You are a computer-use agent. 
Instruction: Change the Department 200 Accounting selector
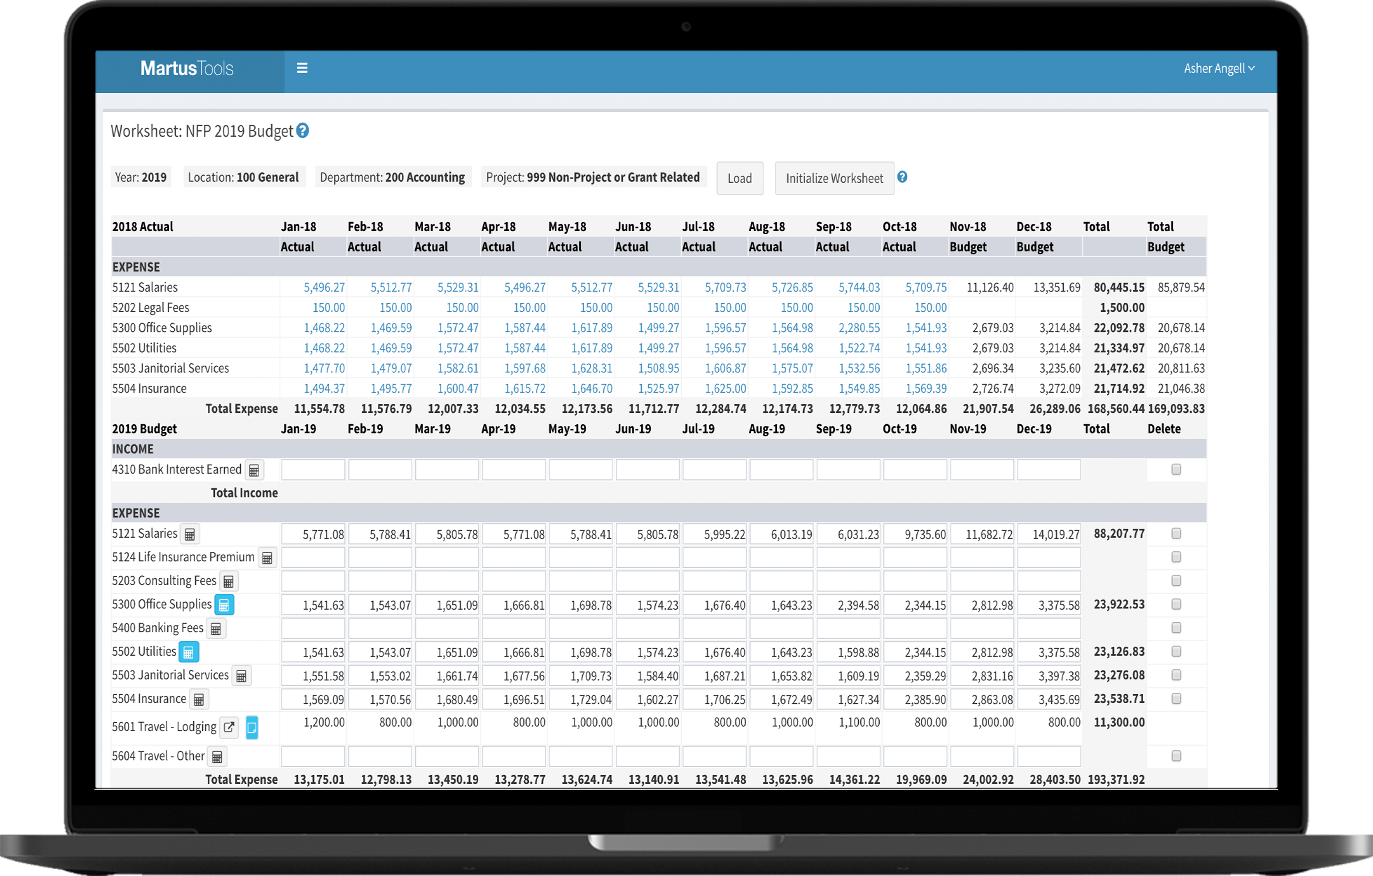coord(392,176)
